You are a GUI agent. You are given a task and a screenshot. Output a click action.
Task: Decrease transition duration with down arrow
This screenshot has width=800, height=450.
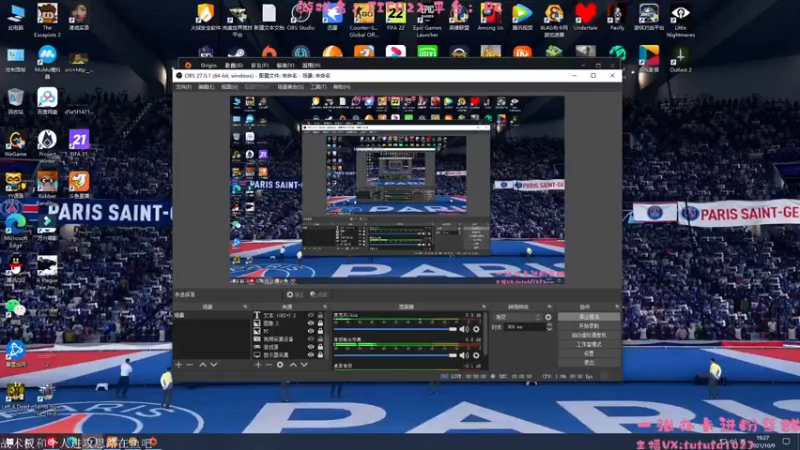[549, 329]
